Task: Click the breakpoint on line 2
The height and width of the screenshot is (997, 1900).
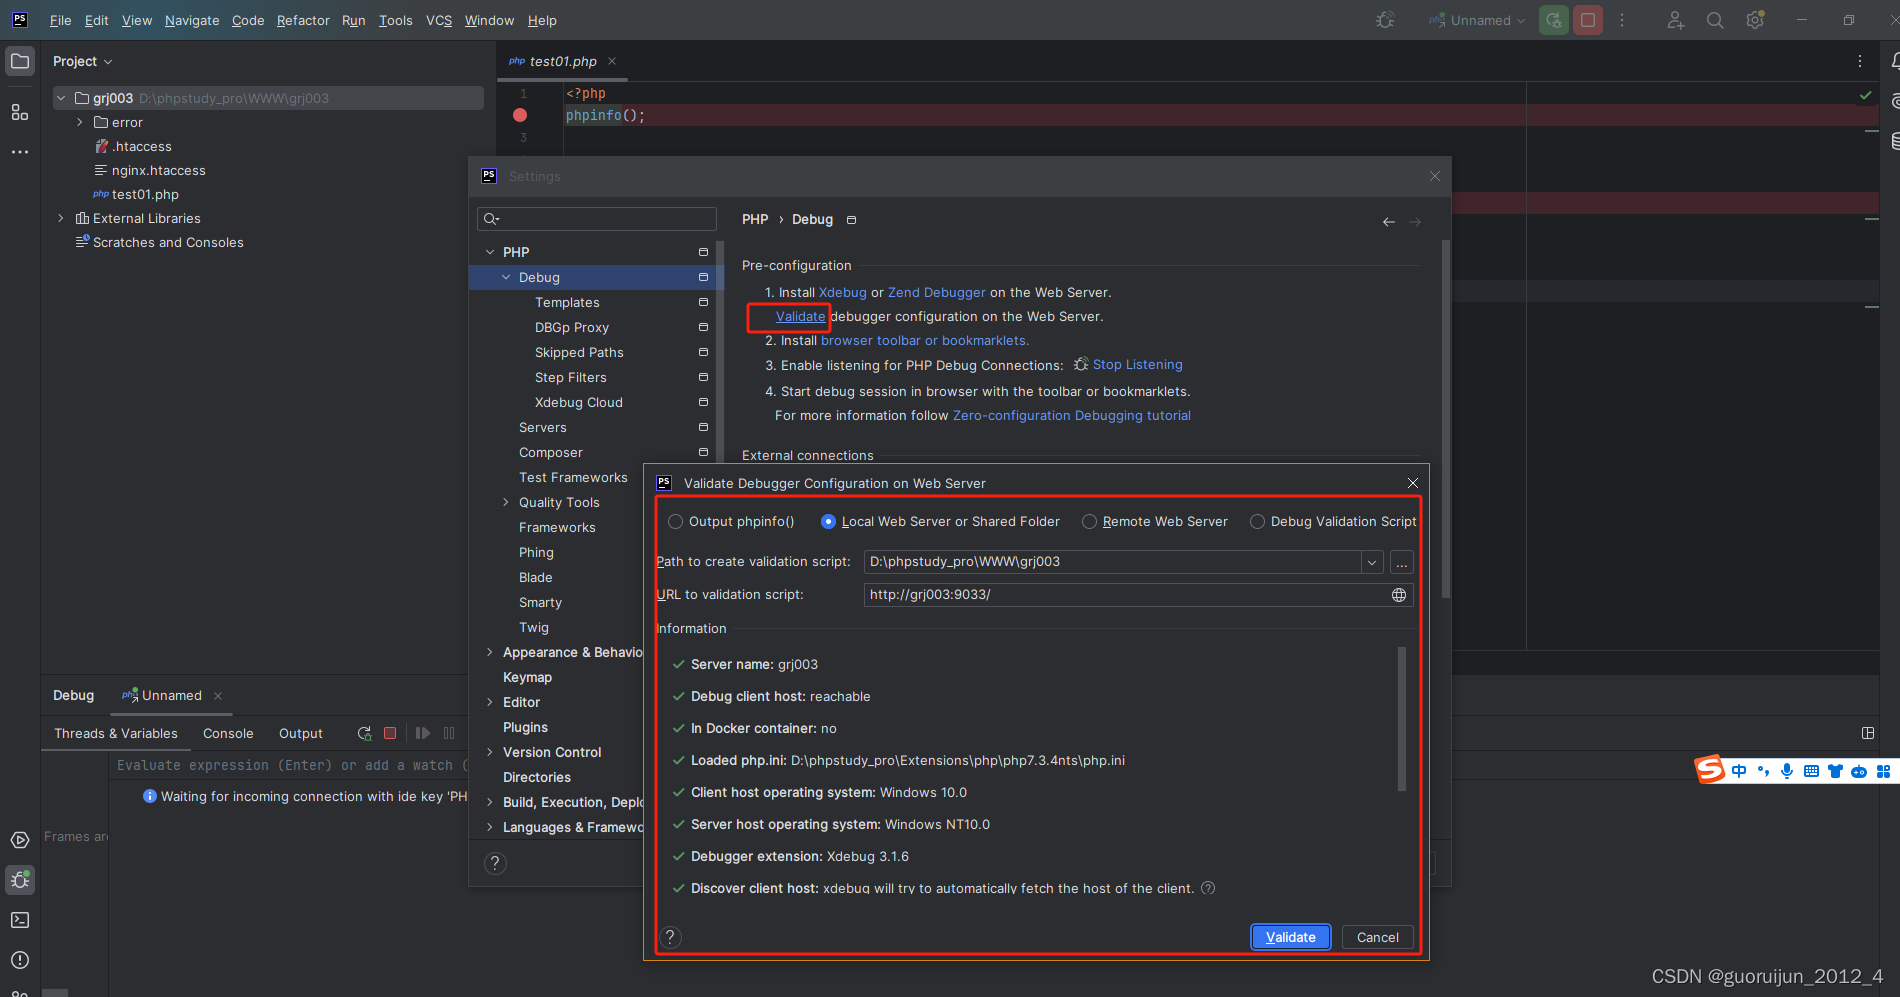Action: coord(520,115)
